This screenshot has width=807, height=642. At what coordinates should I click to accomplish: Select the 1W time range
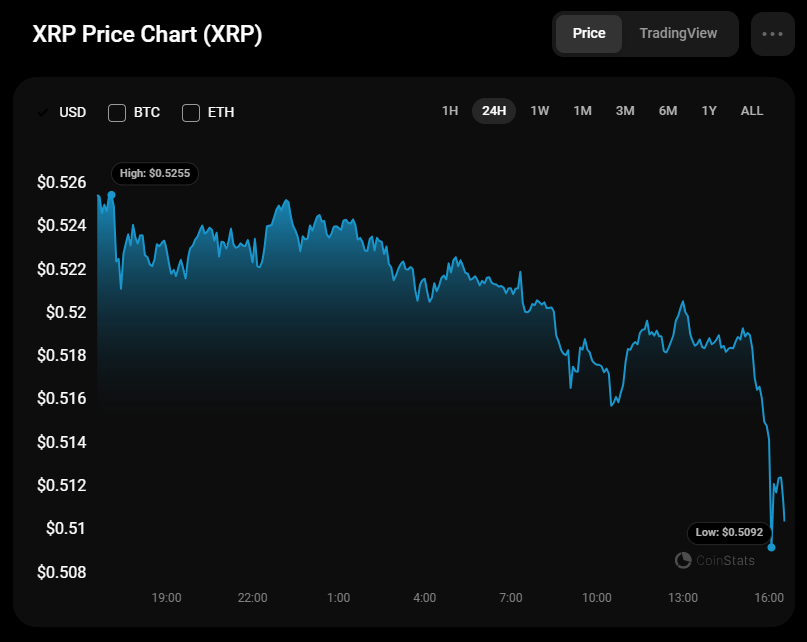540,111
